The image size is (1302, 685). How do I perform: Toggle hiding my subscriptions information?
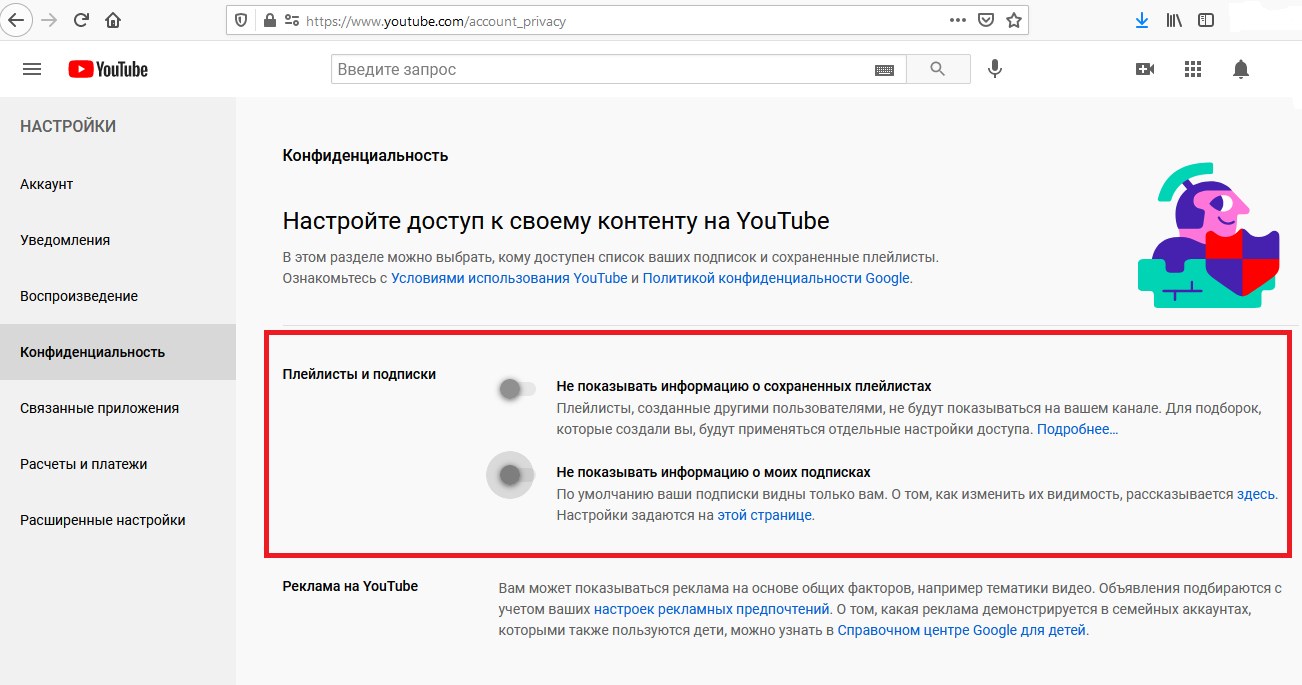tap(511, 475)
